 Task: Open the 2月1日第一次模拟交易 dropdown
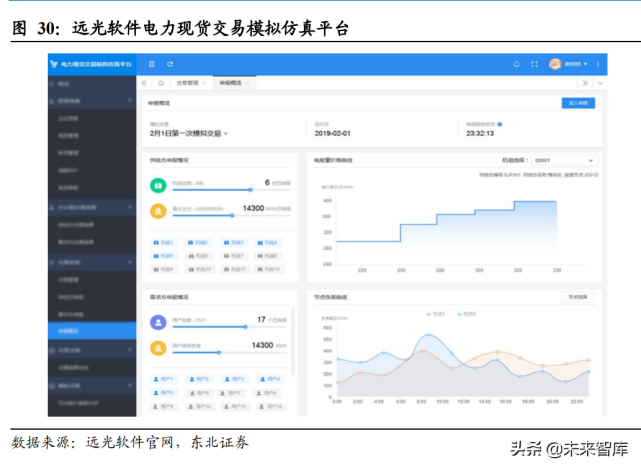pos(188,134)
